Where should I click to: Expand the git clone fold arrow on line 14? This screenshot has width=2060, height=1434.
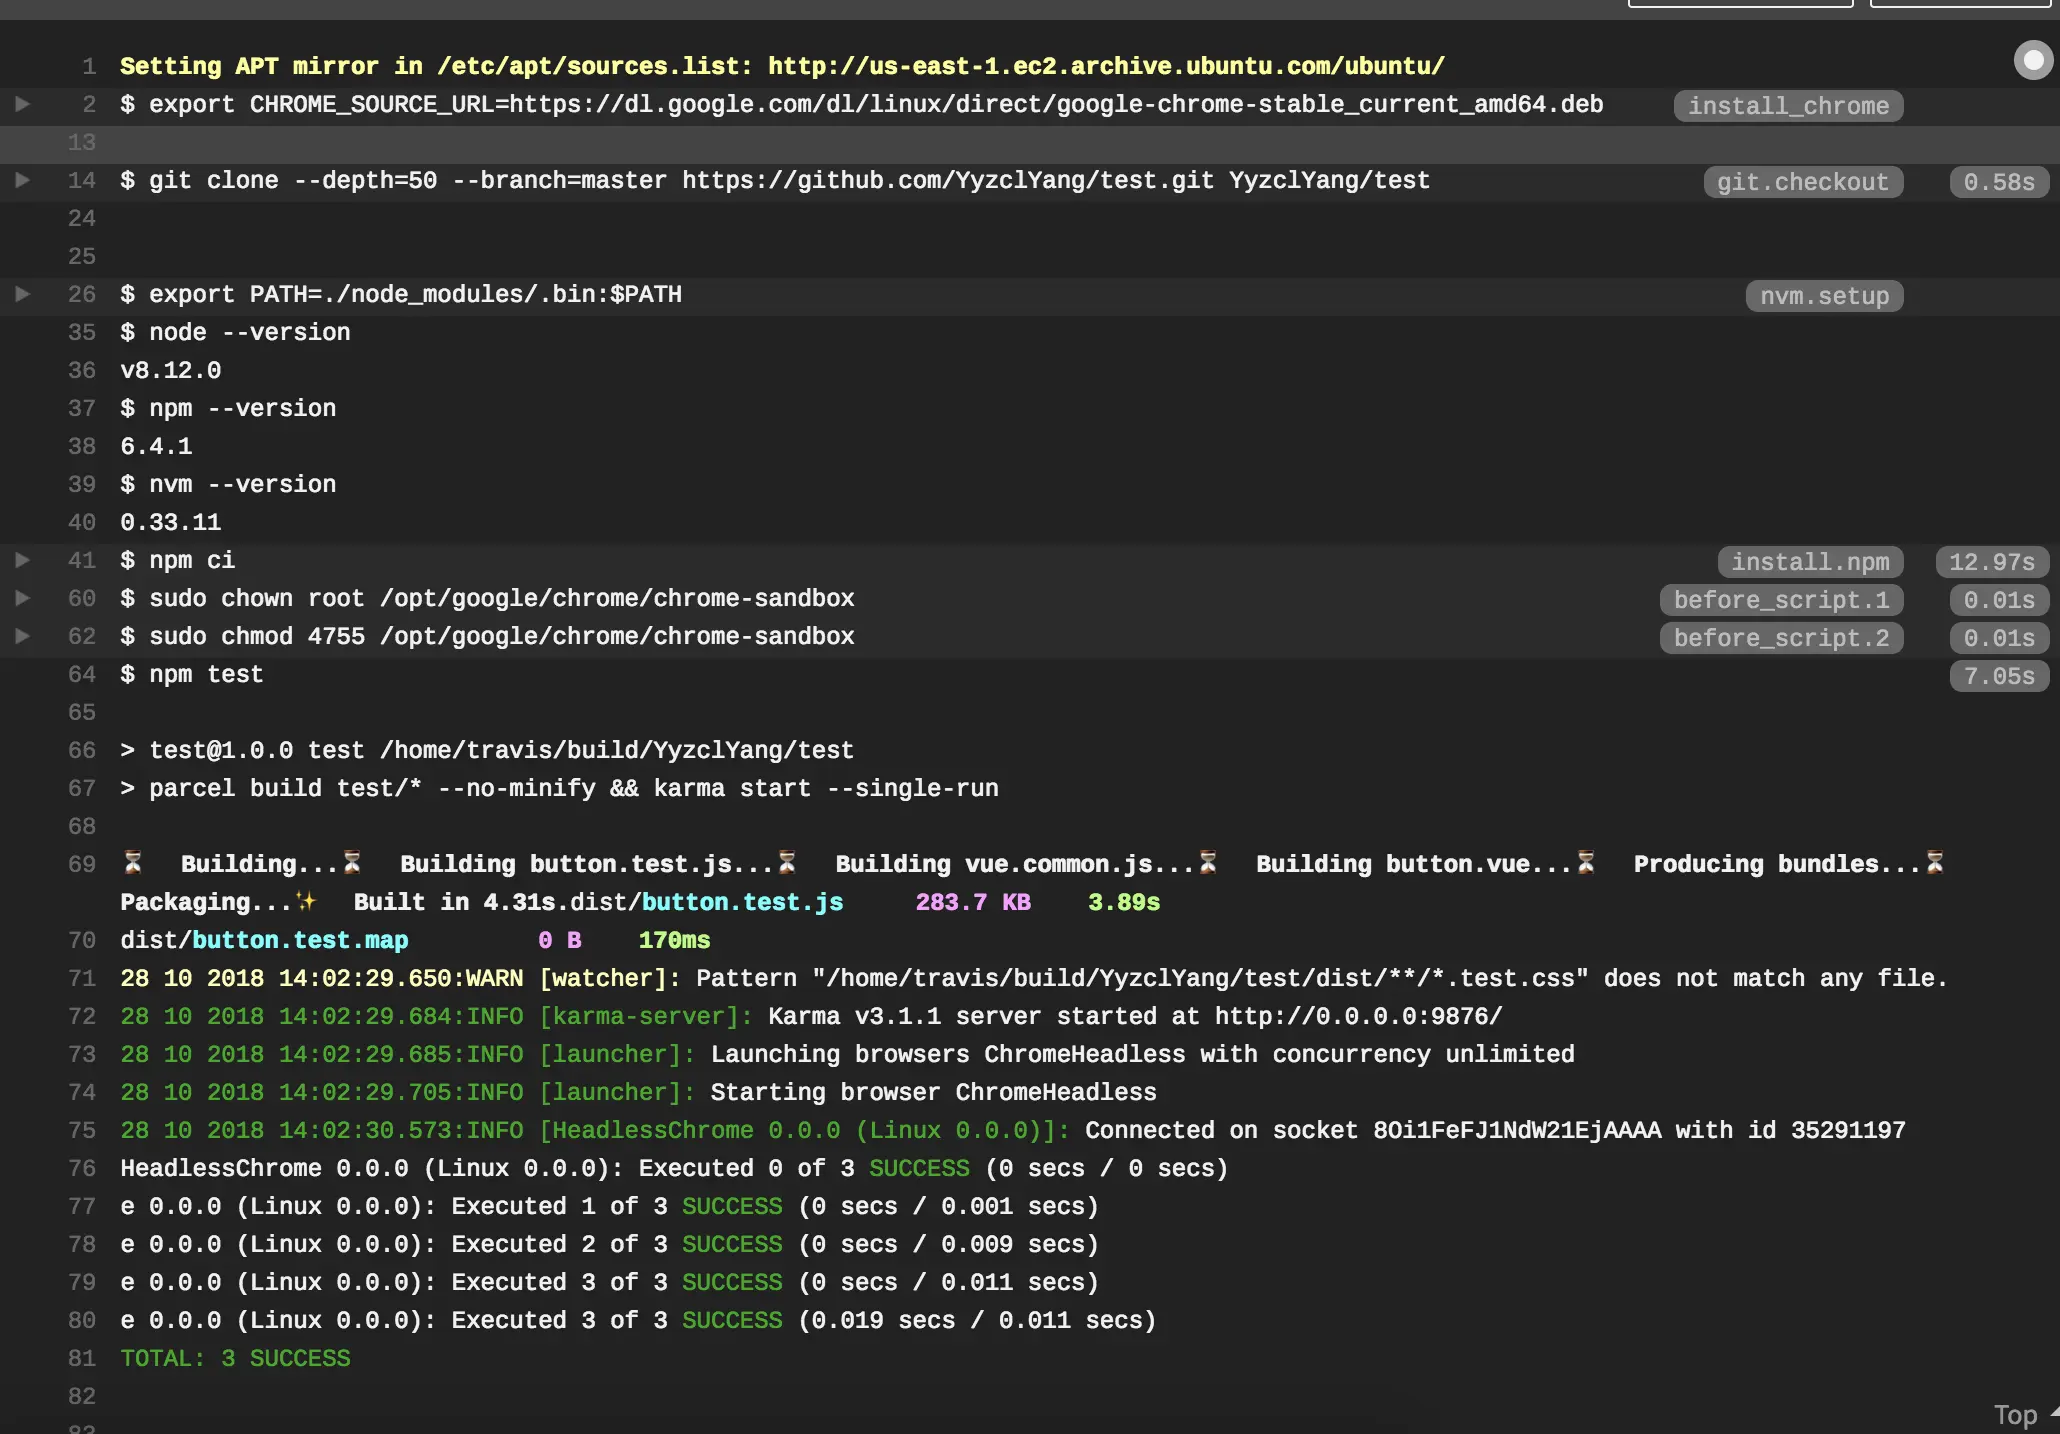tap(22, 180)
